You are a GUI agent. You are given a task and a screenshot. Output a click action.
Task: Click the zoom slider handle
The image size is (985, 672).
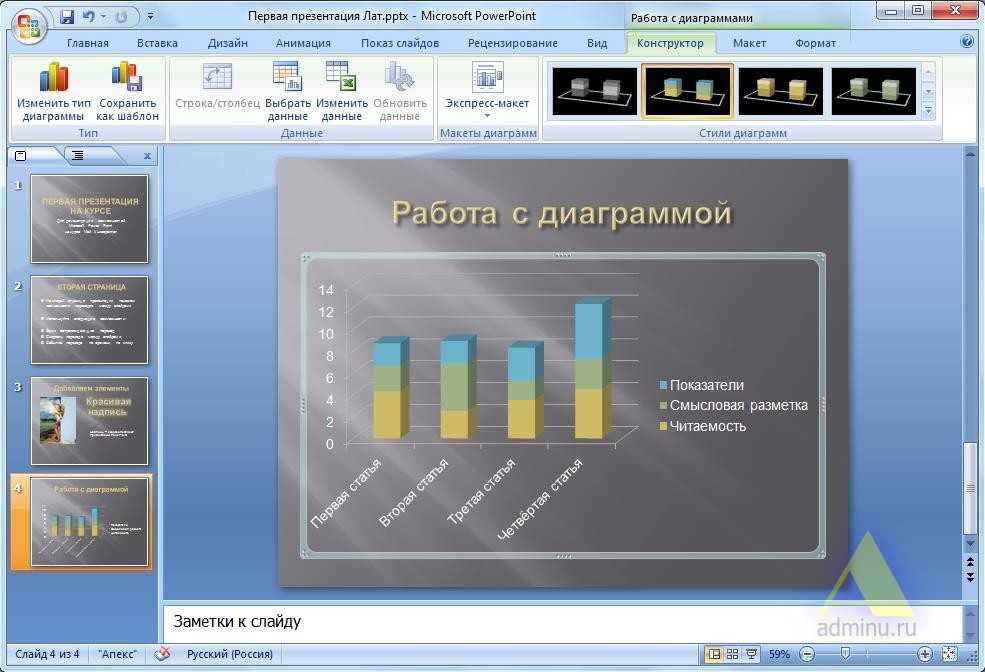tap(846, 654)
